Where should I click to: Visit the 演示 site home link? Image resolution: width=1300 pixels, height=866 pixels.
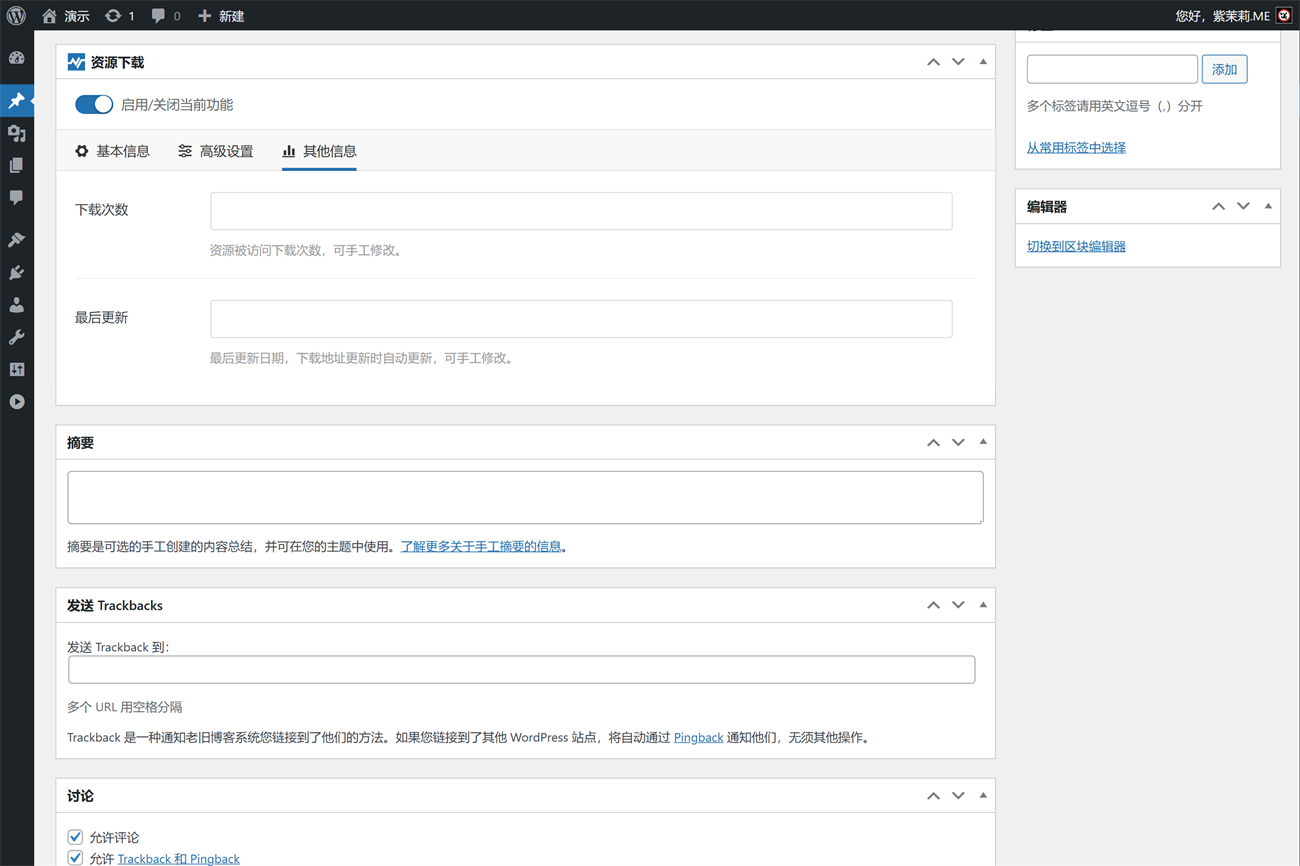click(65, 15)
